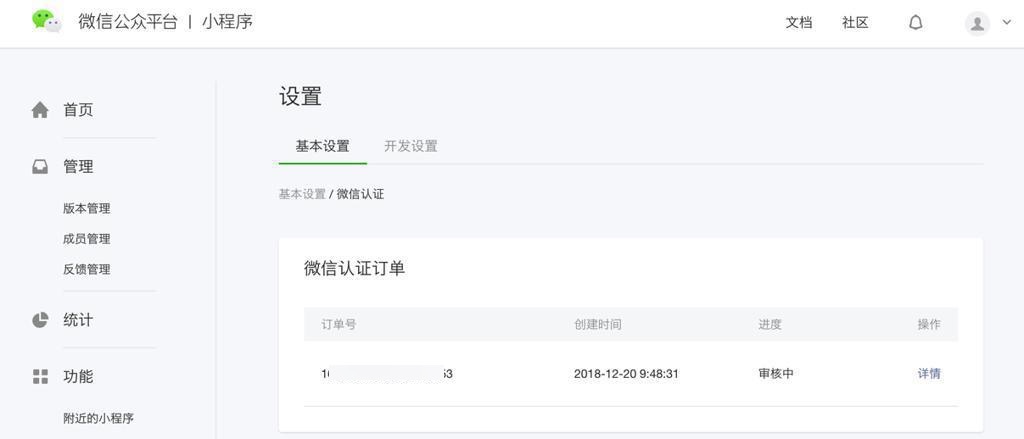This screenshot has width=1024, height=439.
Task: Open the notification bell
Action: [x=915, y=22]
